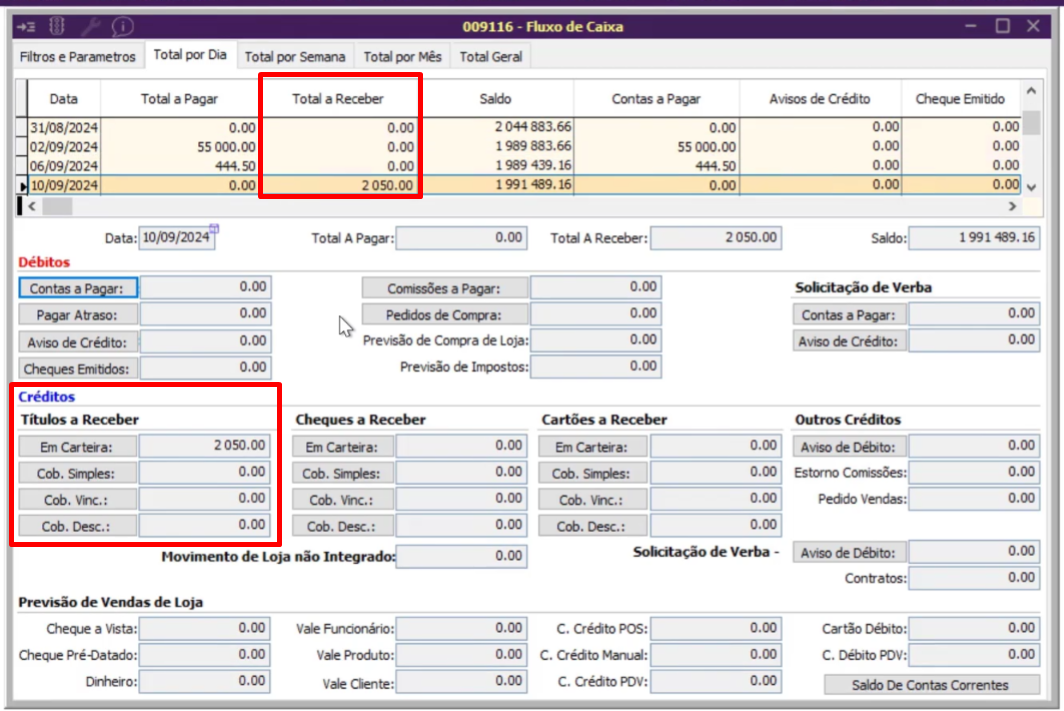The width and height of the screenshot is (1064, 711).
Task: Click Contas a Pagar in Solicitação de Verba
Action: point(849,315)
